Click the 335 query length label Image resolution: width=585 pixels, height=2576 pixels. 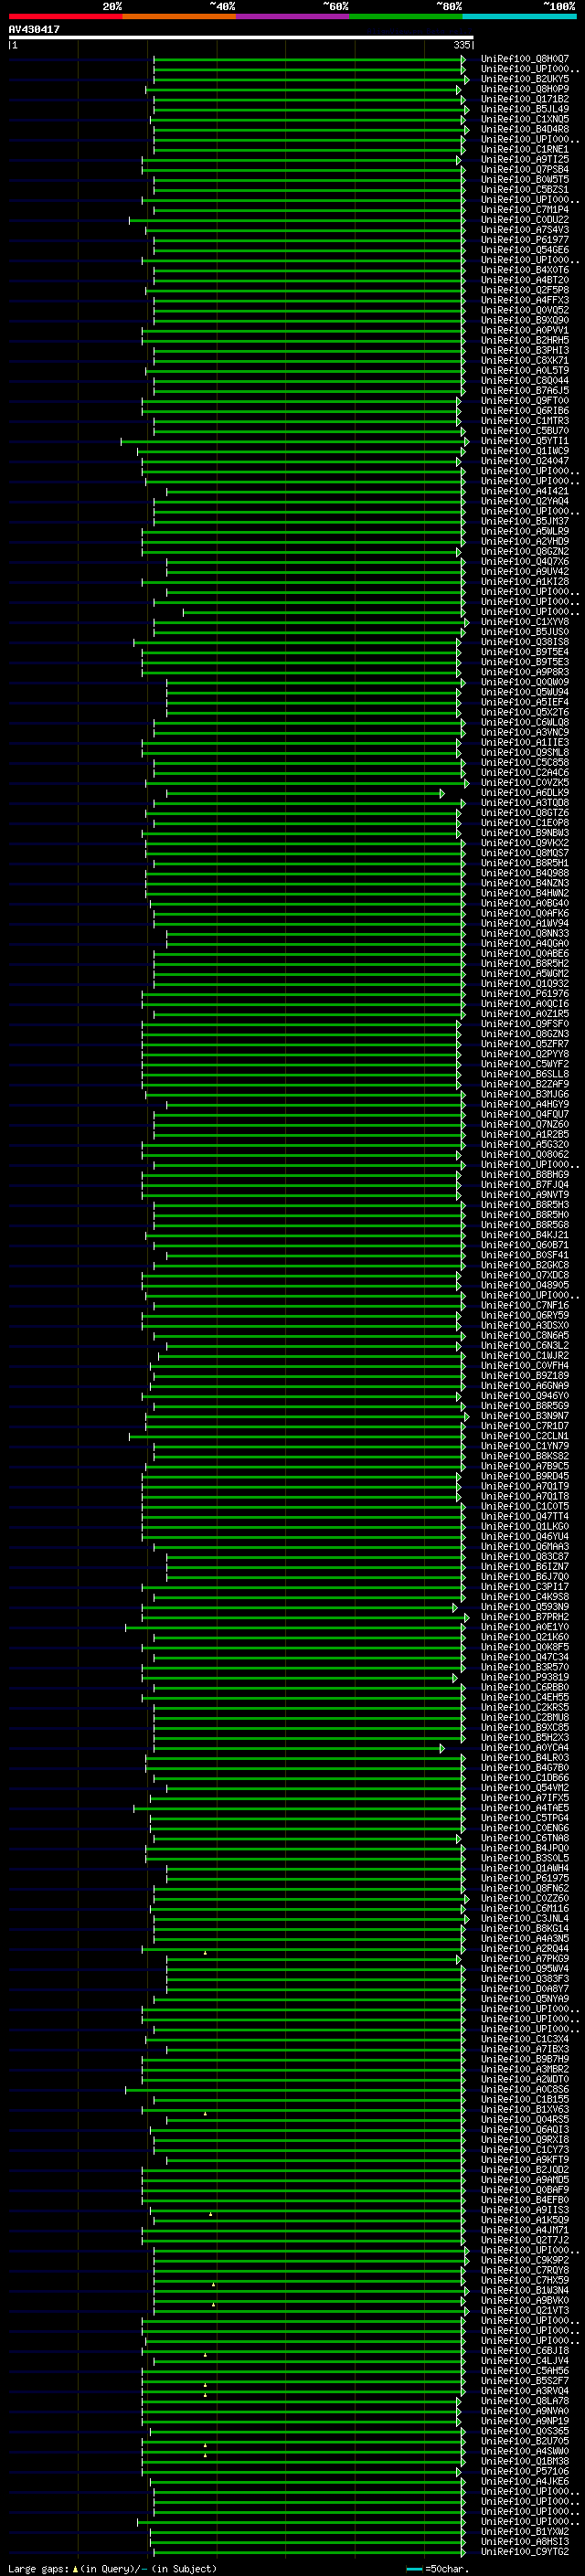pyautogui.click(x=462, y=45)
